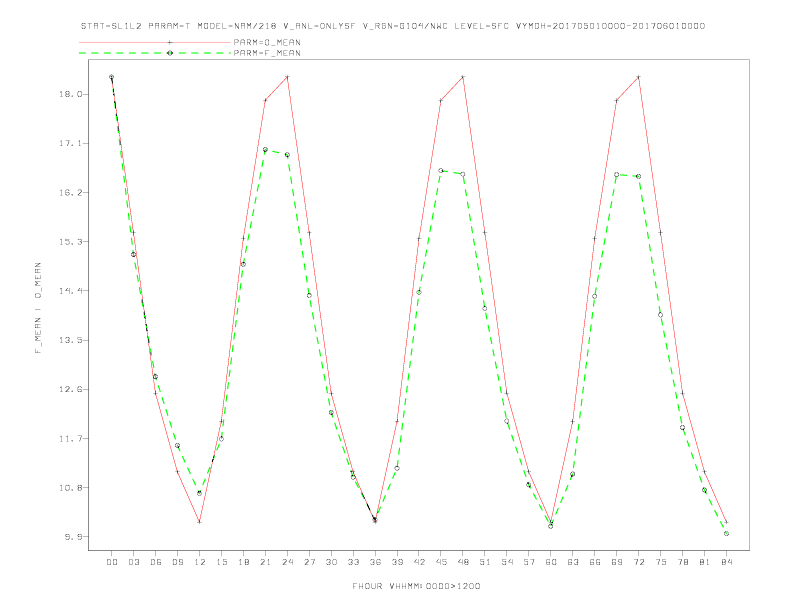Select the PARM=F_MEAN legend label
This screenshot has width=792, height=612.
pyautogui.click(x=267, y=53)
